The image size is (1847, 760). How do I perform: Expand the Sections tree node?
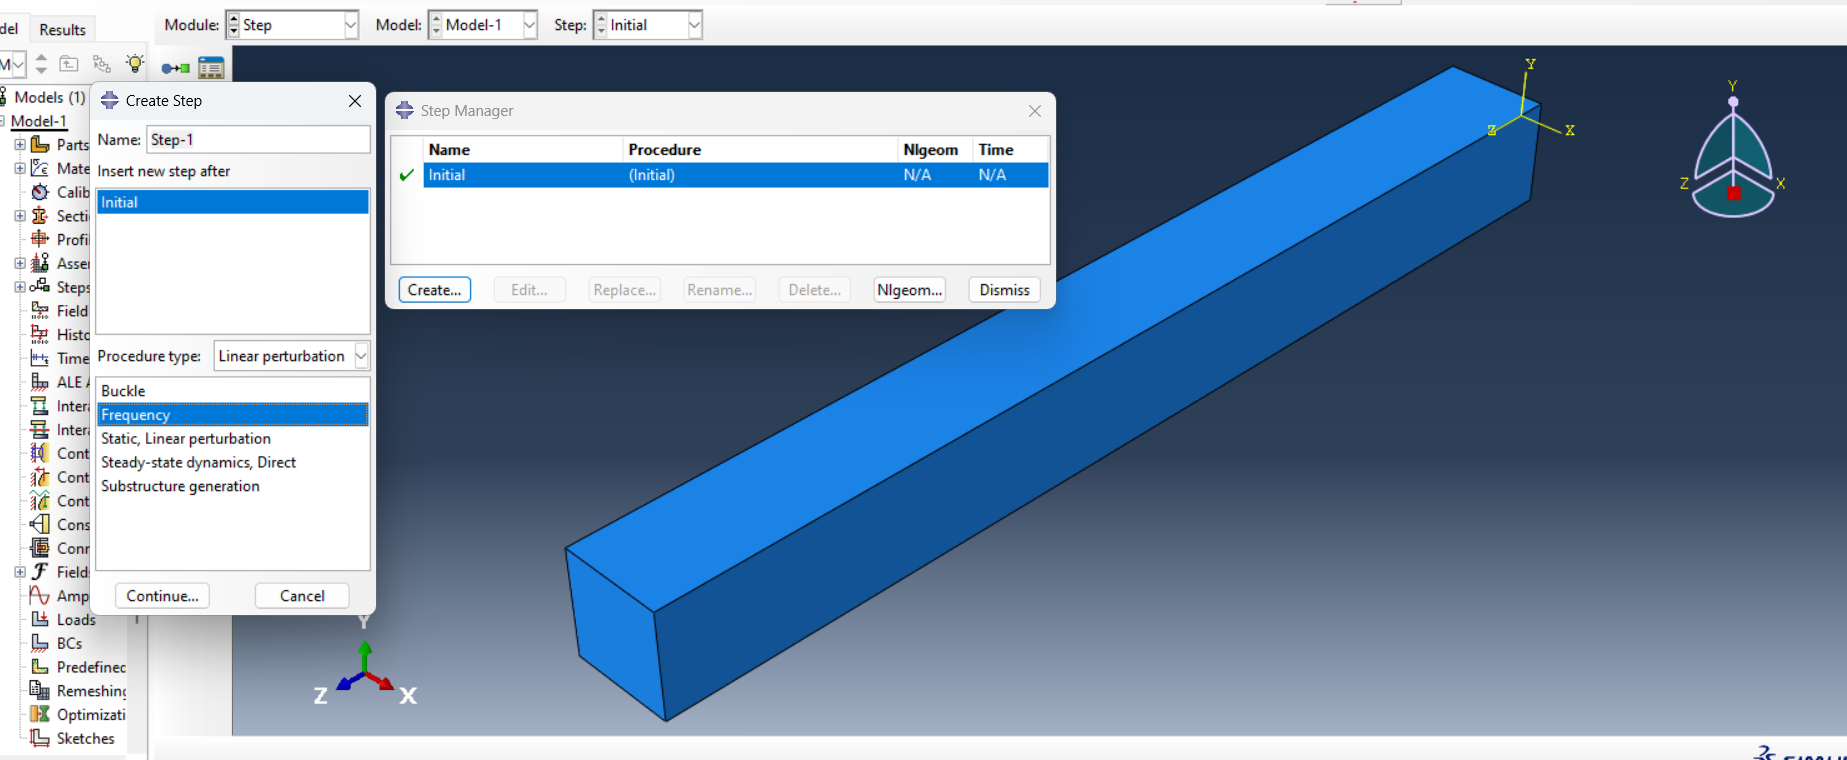click(x=19, y=216)
